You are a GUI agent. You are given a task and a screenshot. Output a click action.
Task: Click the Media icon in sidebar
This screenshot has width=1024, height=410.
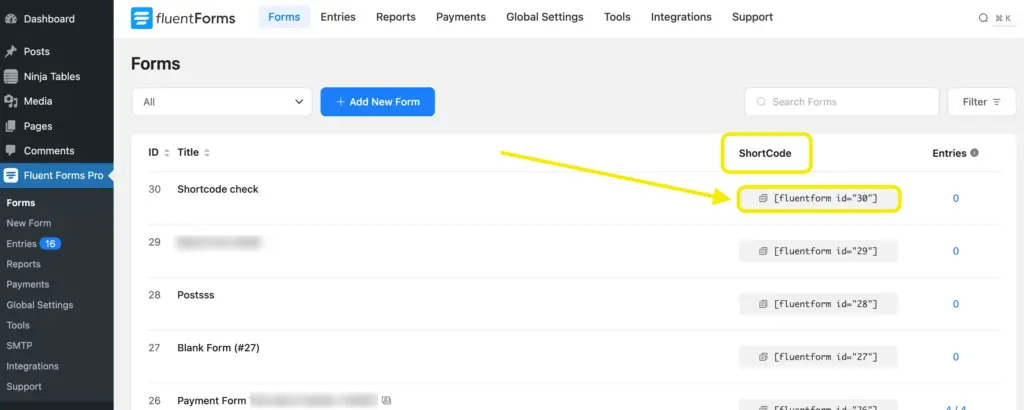click(10, 101)
